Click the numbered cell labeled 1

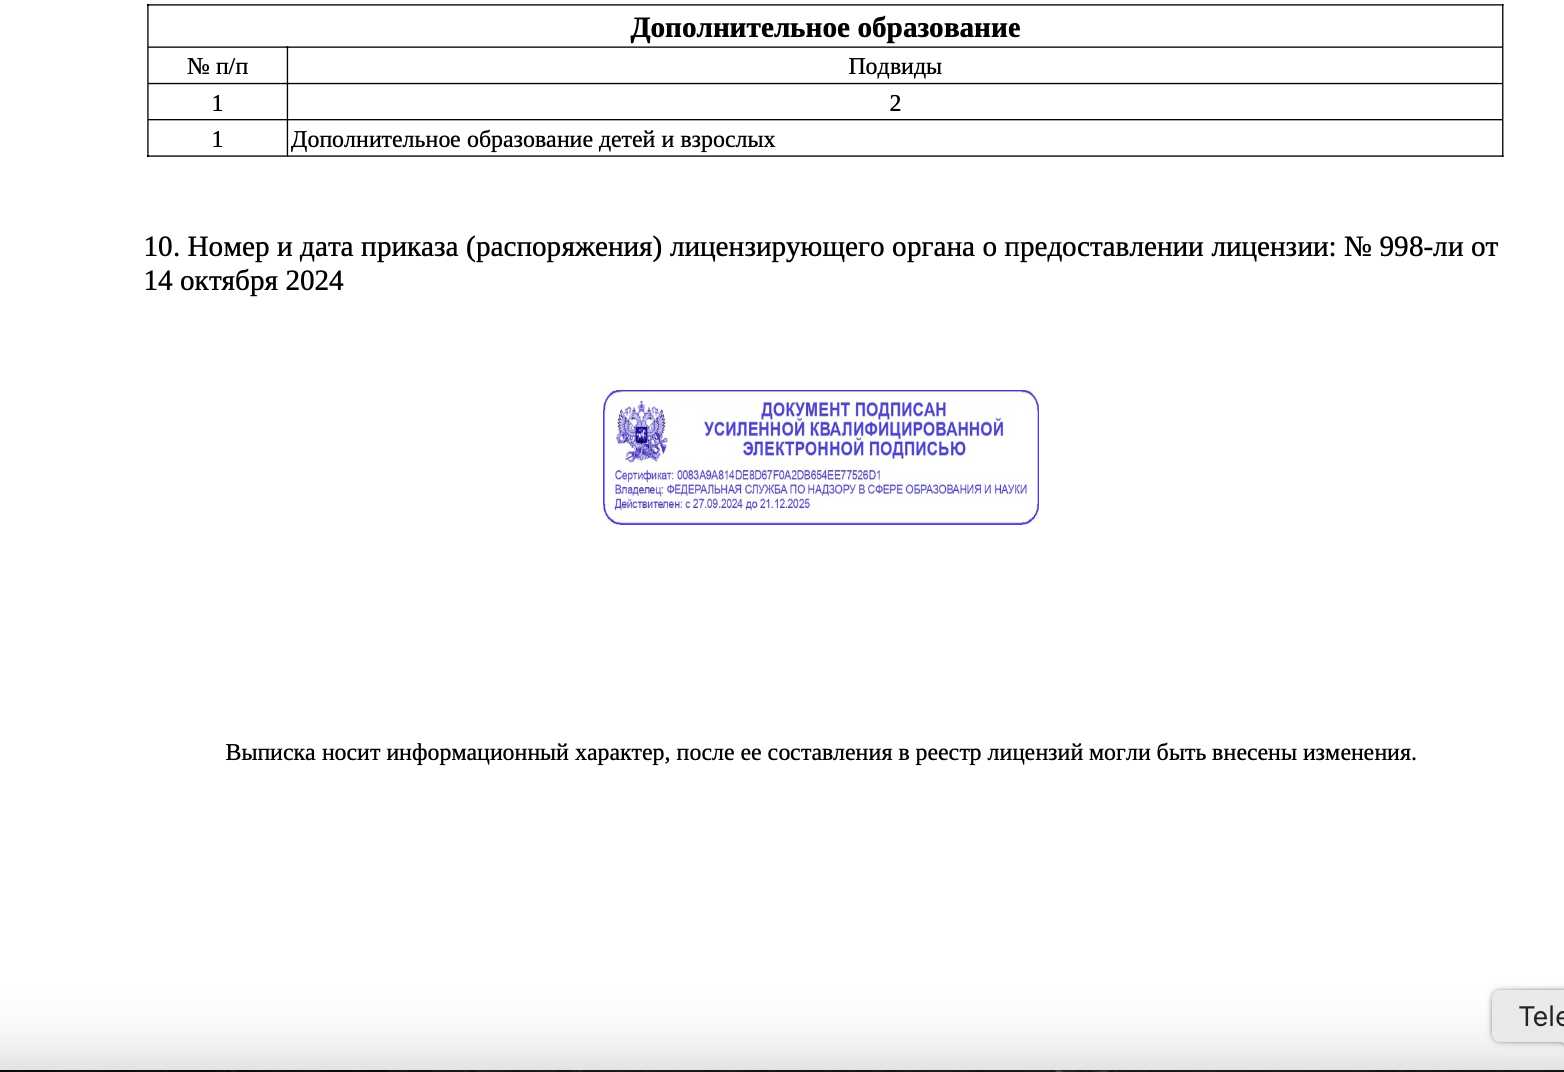point(216,139)
